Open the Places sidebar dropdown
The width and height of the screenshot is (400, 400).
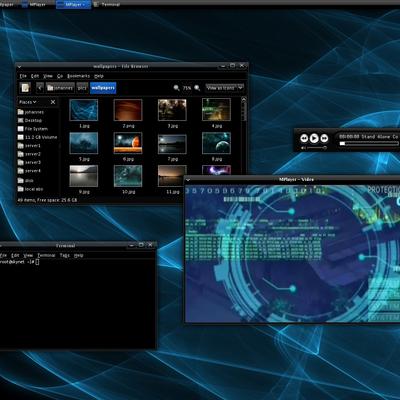tap(28, 102)
